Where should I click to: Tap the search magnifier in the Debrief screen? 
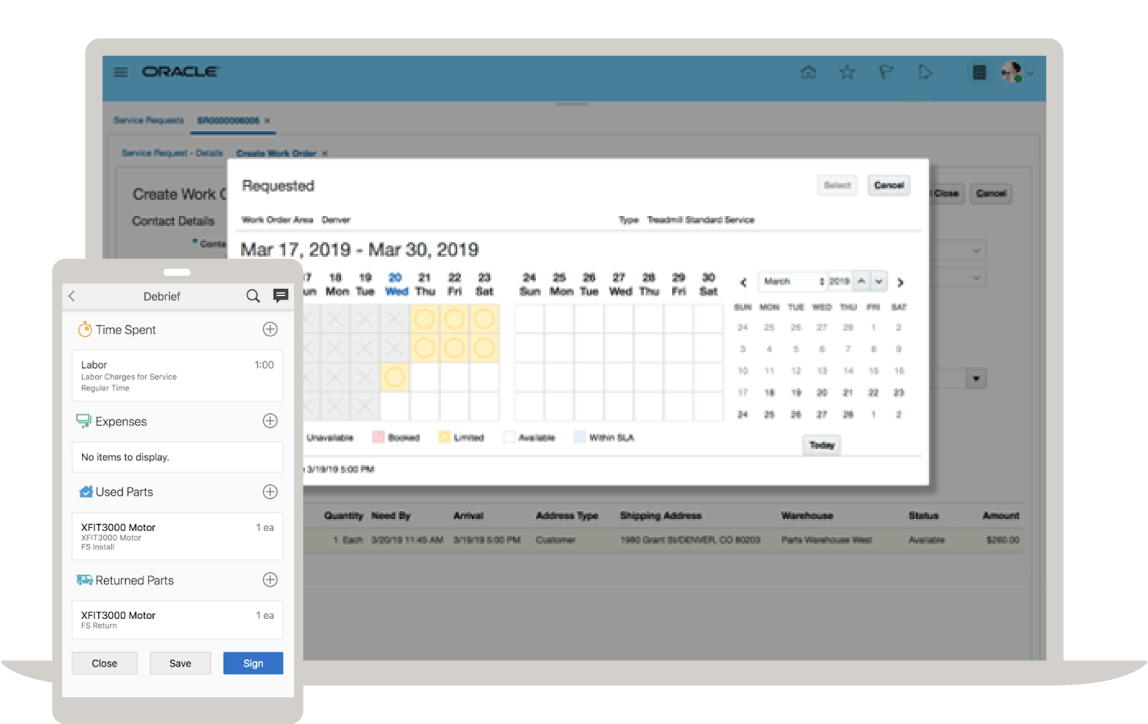pyautogui.click(x=253, y=296)
